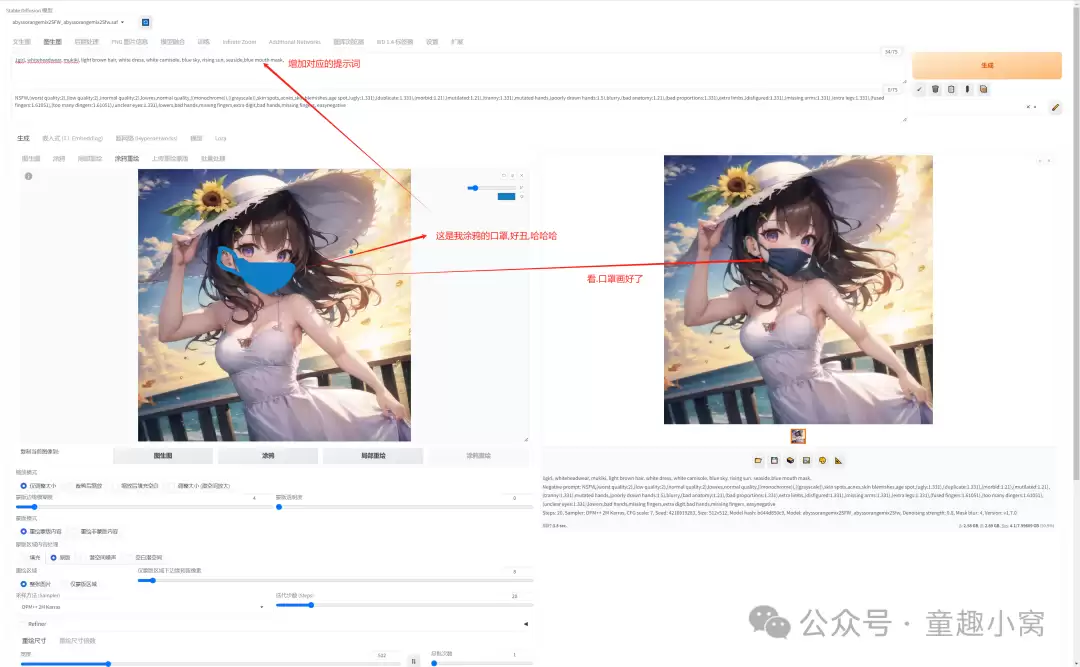The height and width of the screenshot is (667, 1080).
Task: Switch to the 后期处理 tab
Action: click(87, 42)
